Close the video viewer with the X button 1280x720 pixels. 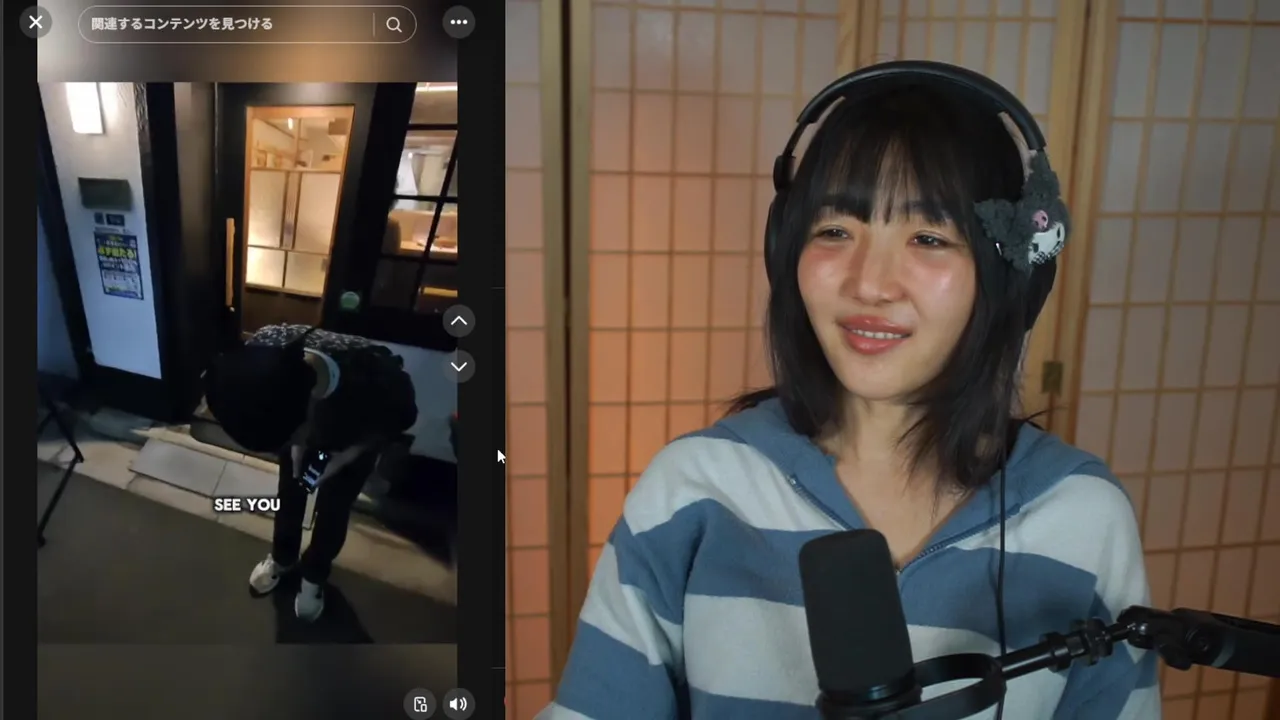36,22
